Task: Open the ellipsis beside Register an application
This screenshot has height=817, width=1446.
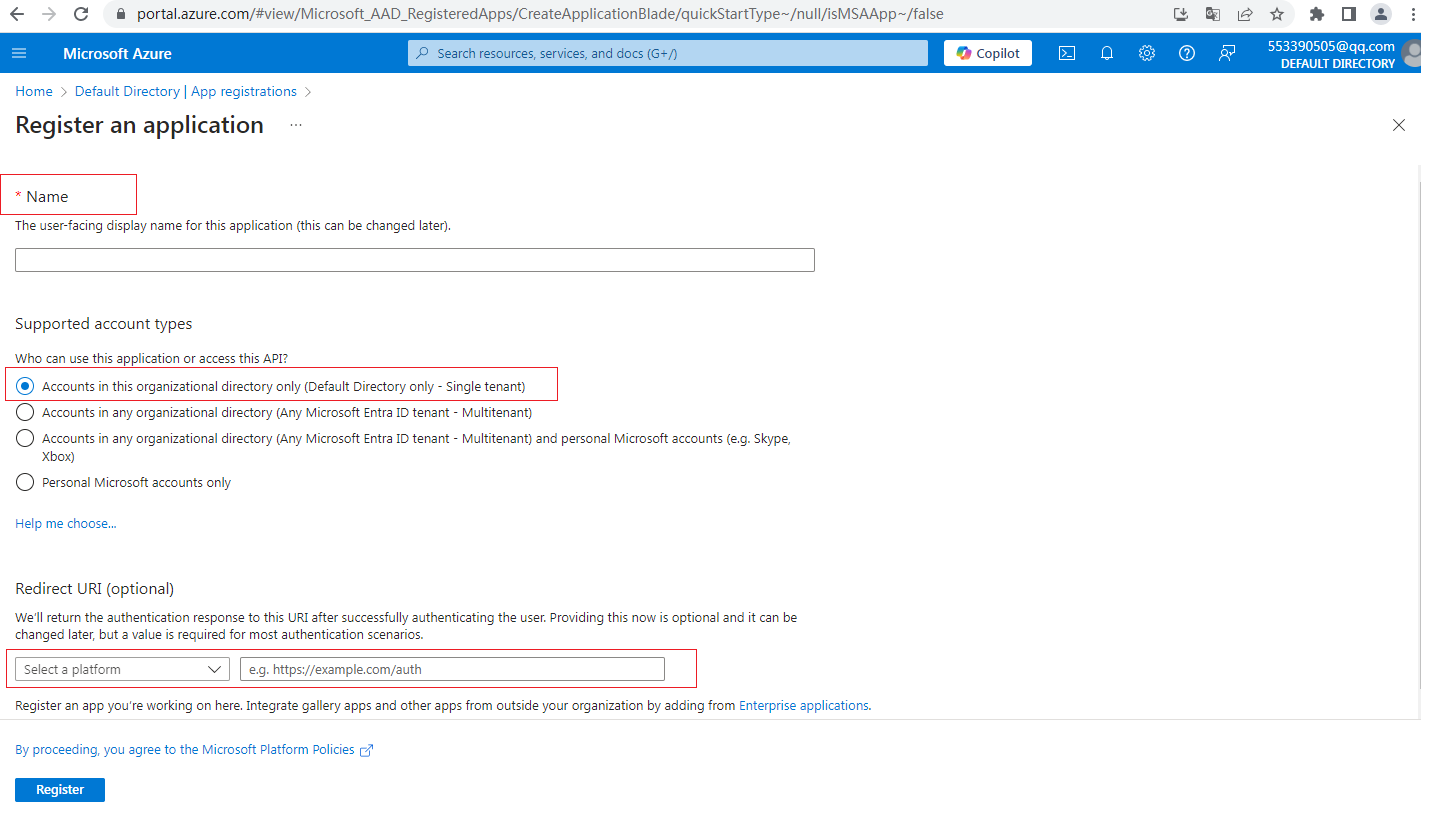Action: click(x=296, y=125)
